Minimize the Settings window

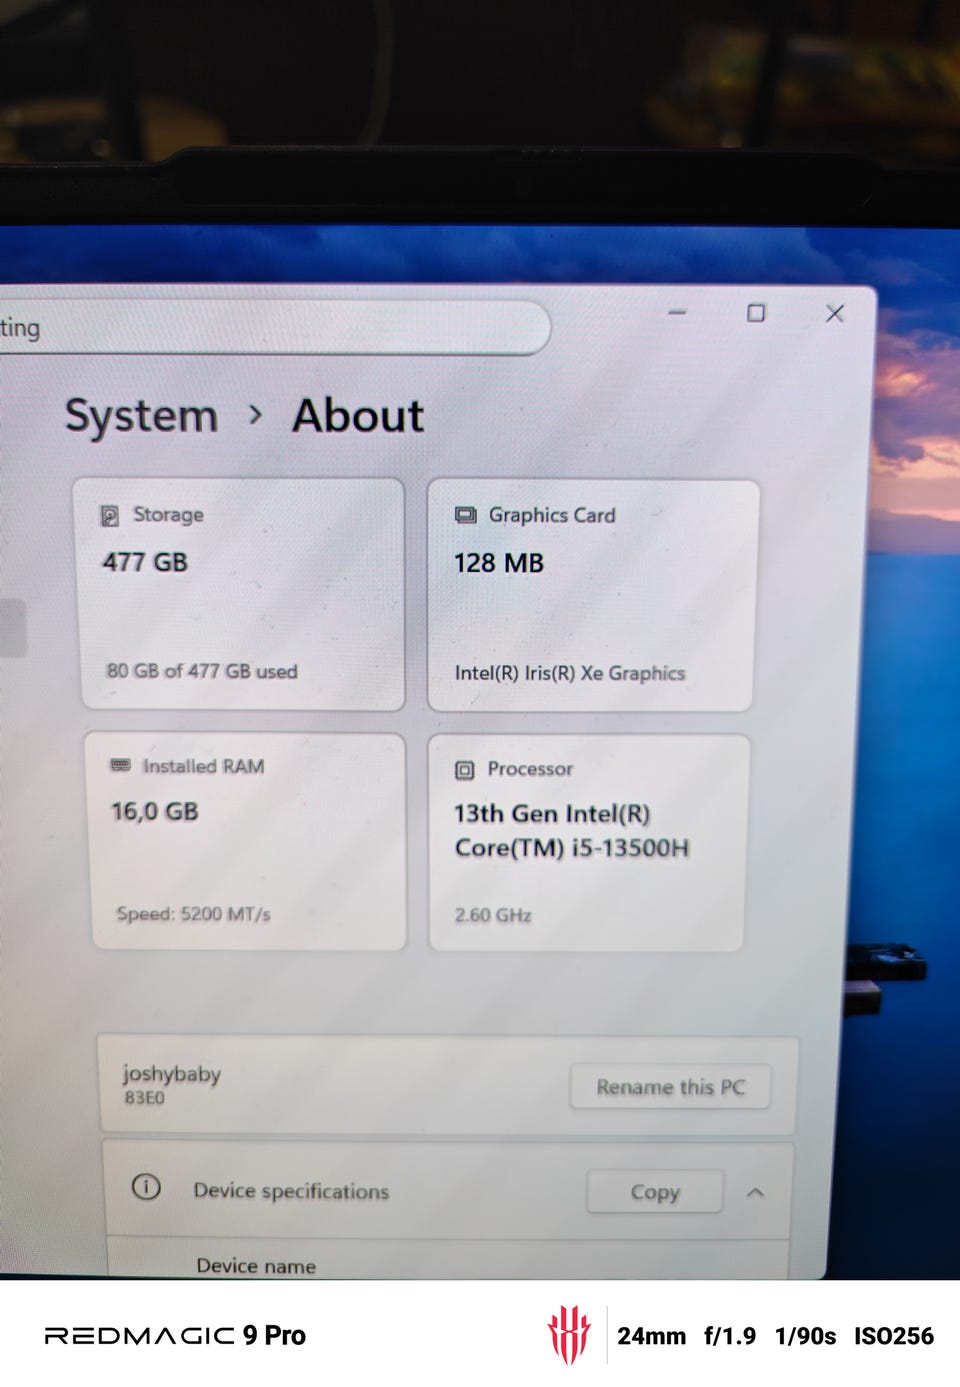[x=678, y=312]
